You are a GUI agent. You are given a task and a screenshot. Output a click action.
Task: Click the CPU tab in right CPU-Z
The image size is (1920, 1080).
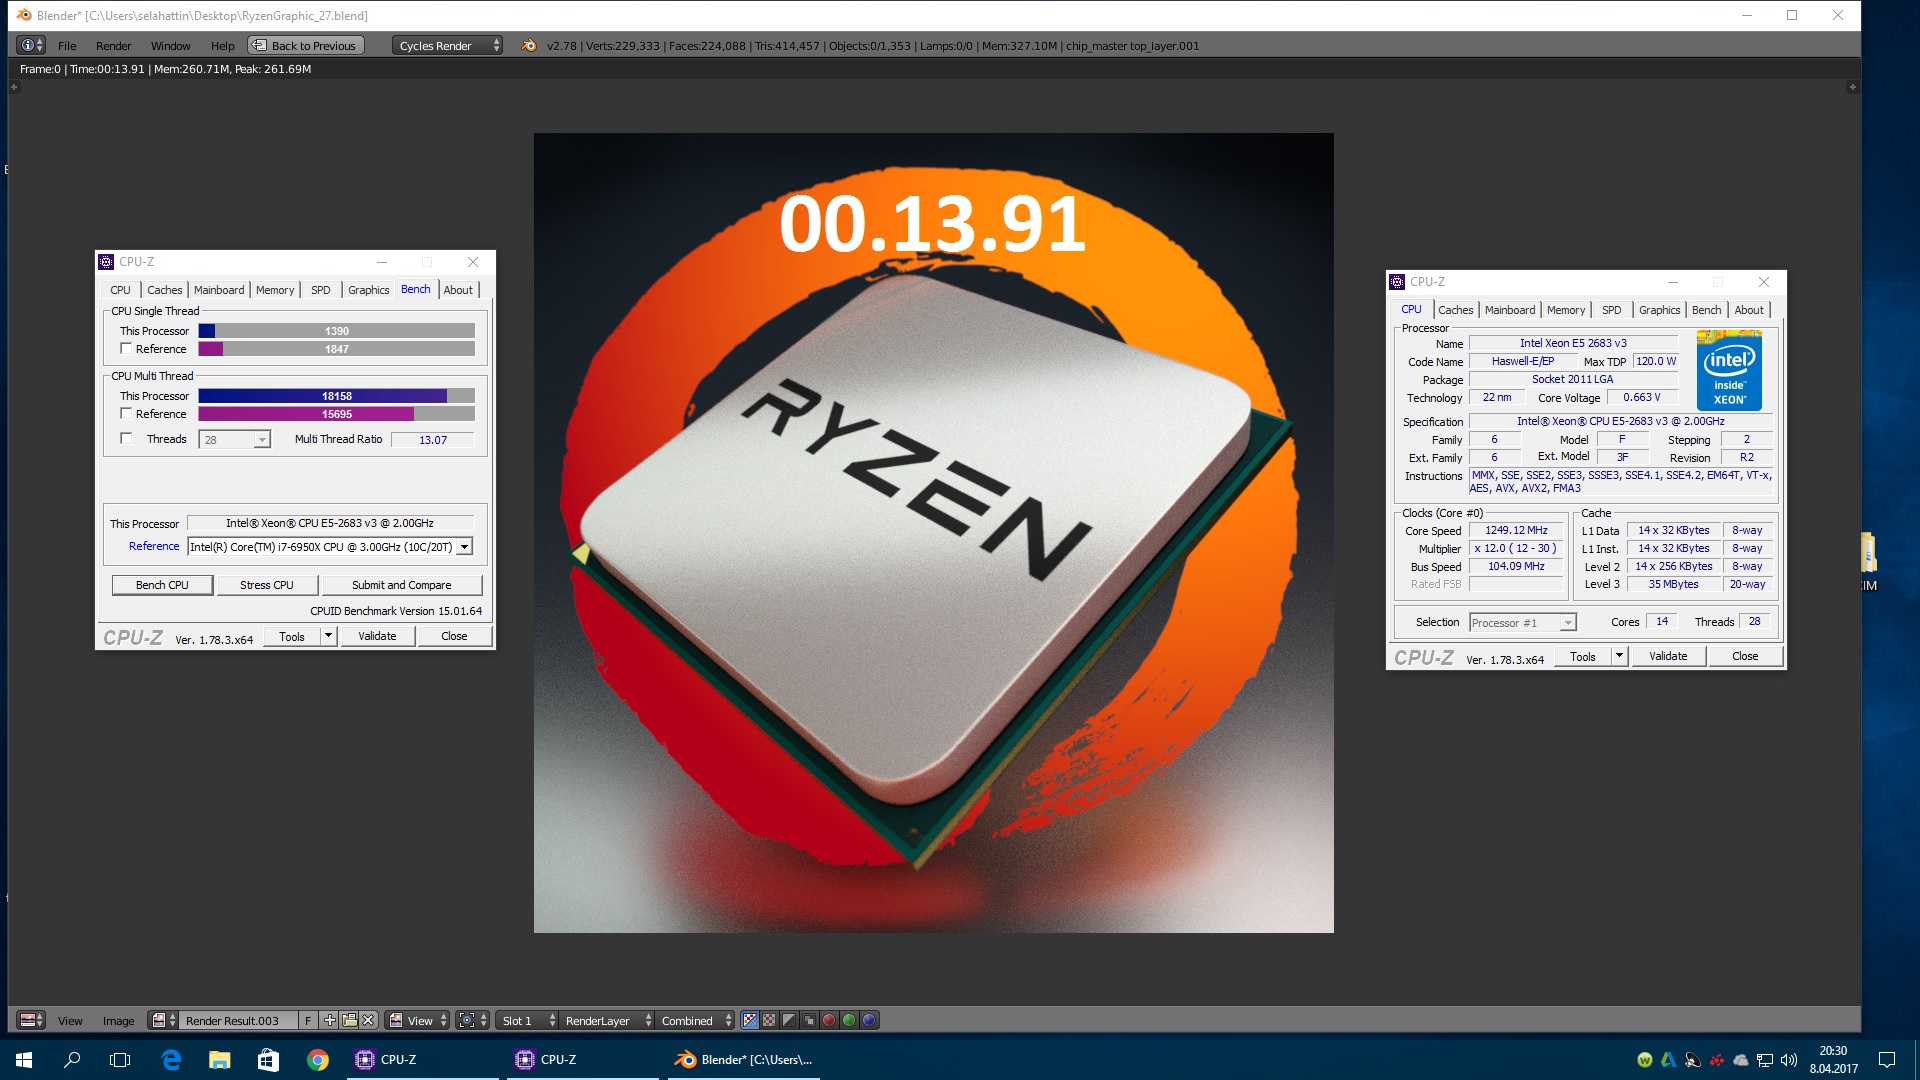(x=1414, y=309)
